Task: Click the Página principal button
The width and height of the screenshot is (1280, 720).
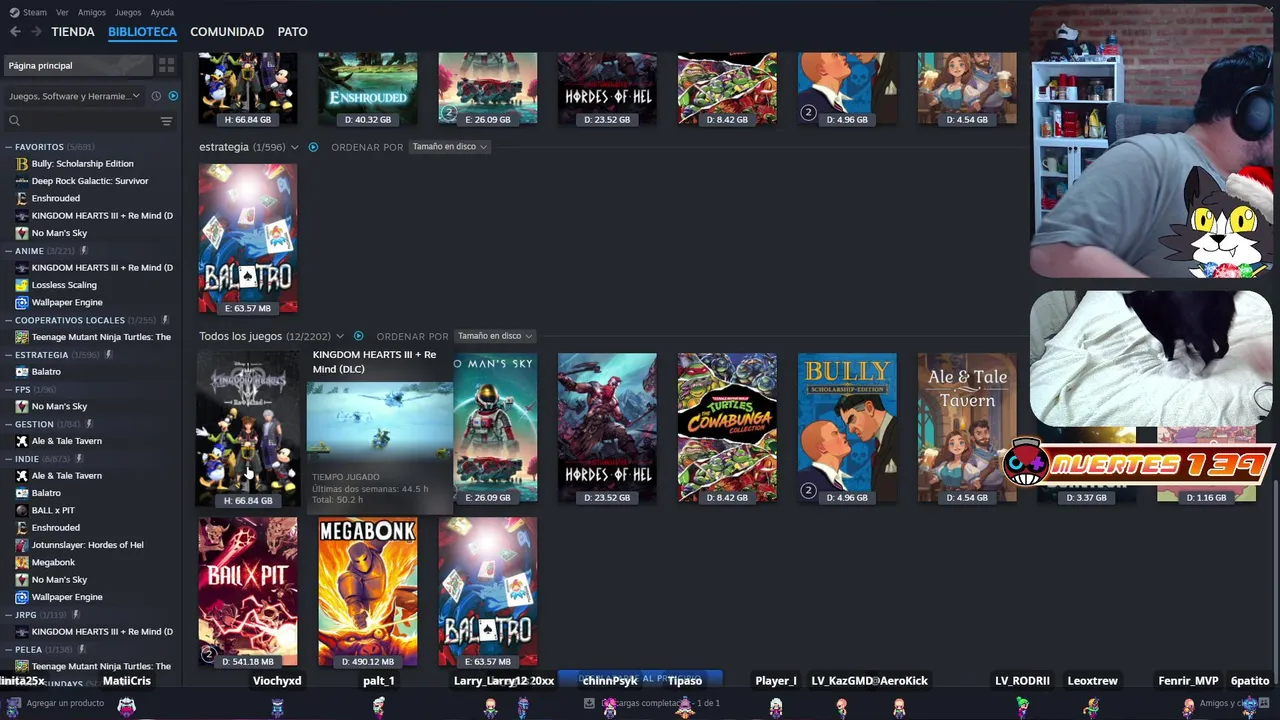Action: click(78, 65)
